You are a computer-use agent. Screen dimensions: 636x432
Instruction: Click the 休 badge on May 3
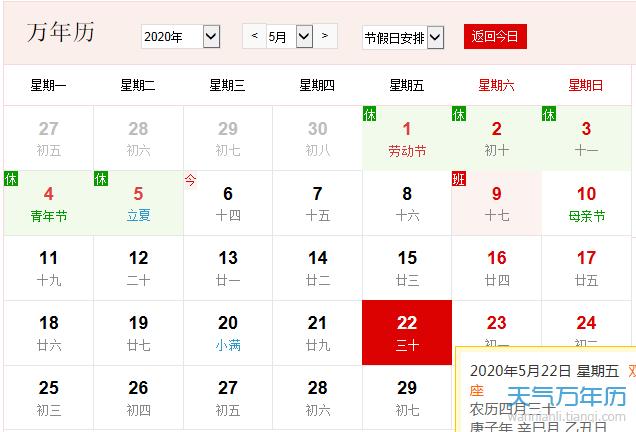click(x=549, y=114)
